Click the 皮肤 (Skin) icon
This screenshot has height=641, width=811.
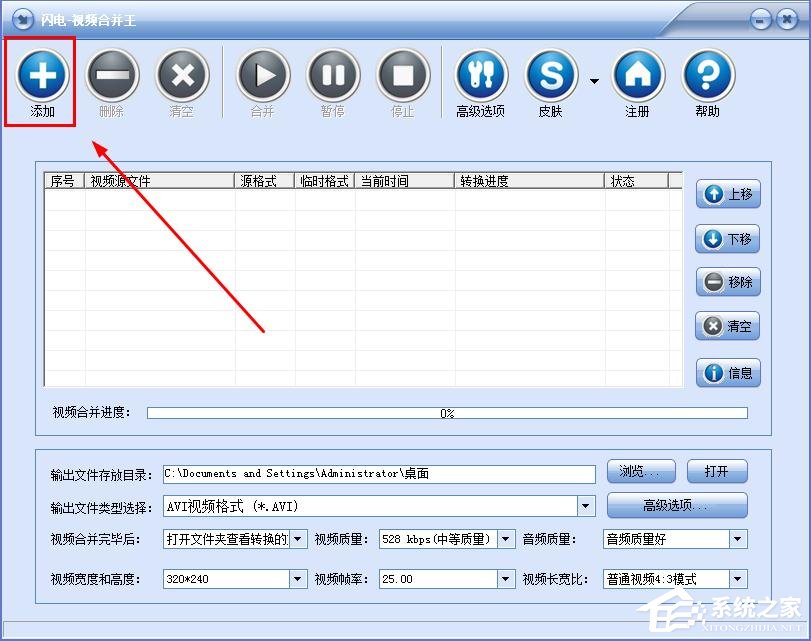(x=550, y=75)
